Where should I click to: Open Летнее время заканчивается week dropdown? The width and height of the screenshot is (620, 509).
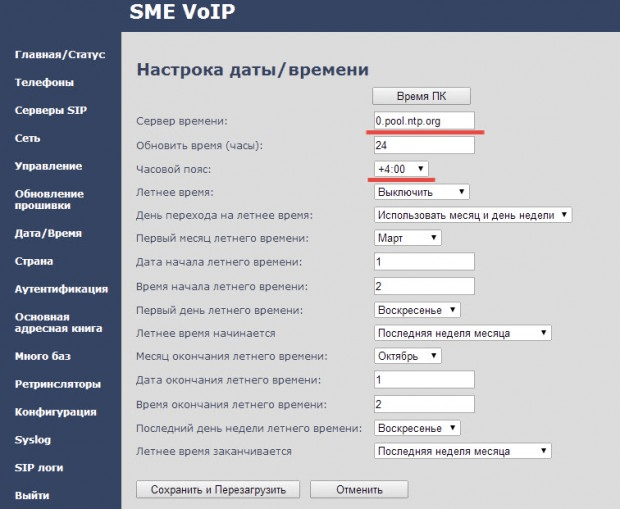(x=463, y=451)
